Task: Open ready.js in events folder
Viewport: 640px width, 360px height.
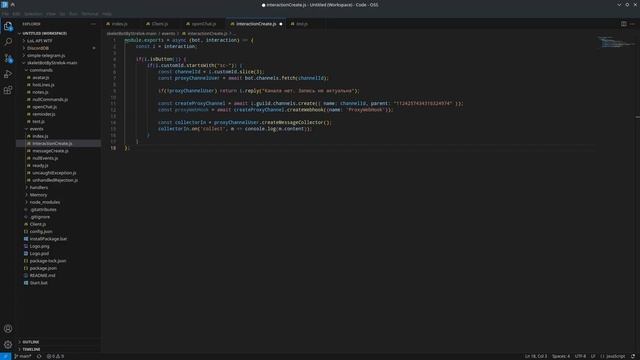Action: (40, 166)
